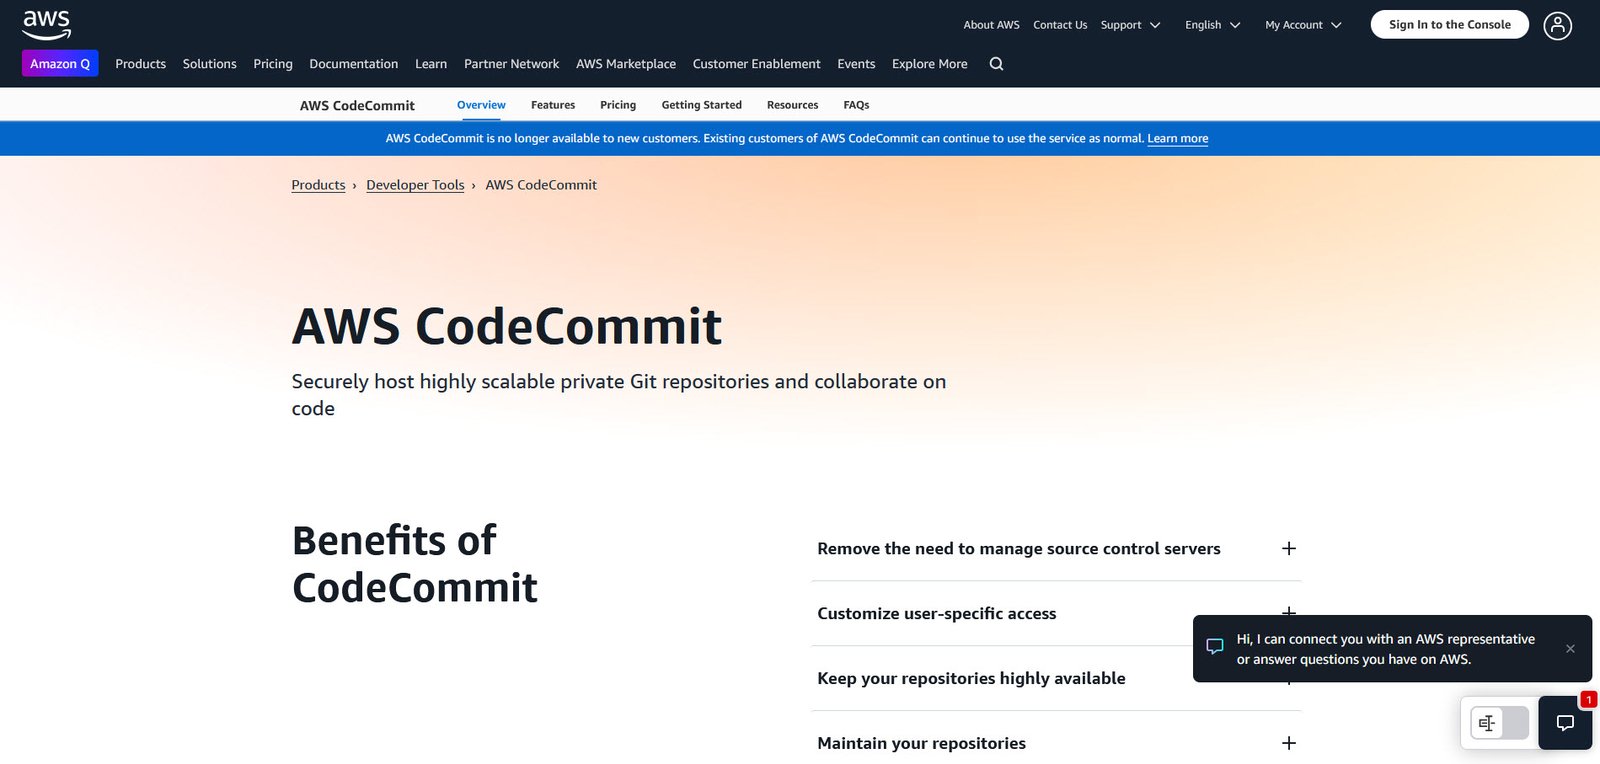Select the Features tab
The width and height of the screenshot is (1600, 764).
553,105
